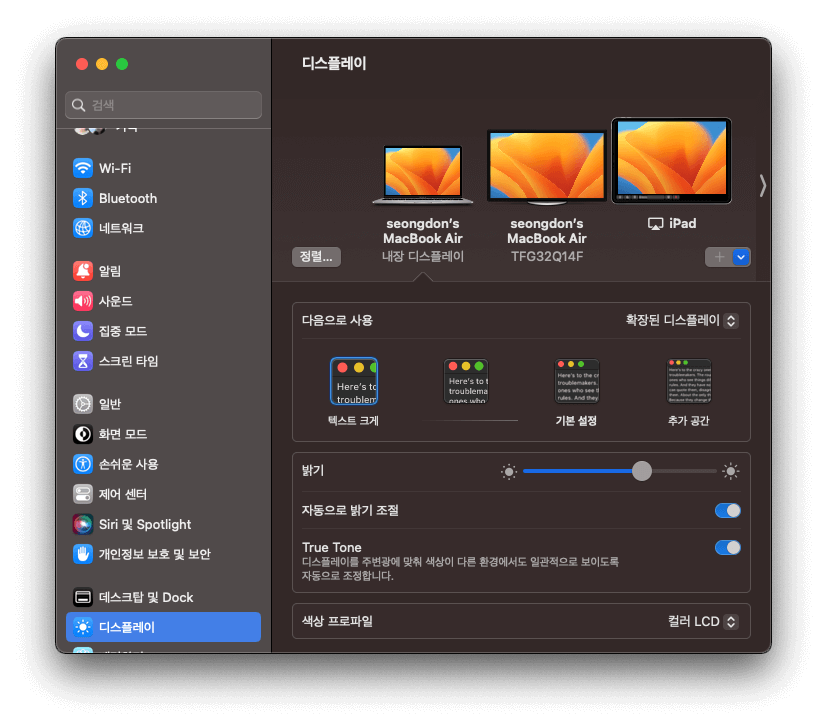Click the right chevron to show more displays

click(x=763, y=186)
